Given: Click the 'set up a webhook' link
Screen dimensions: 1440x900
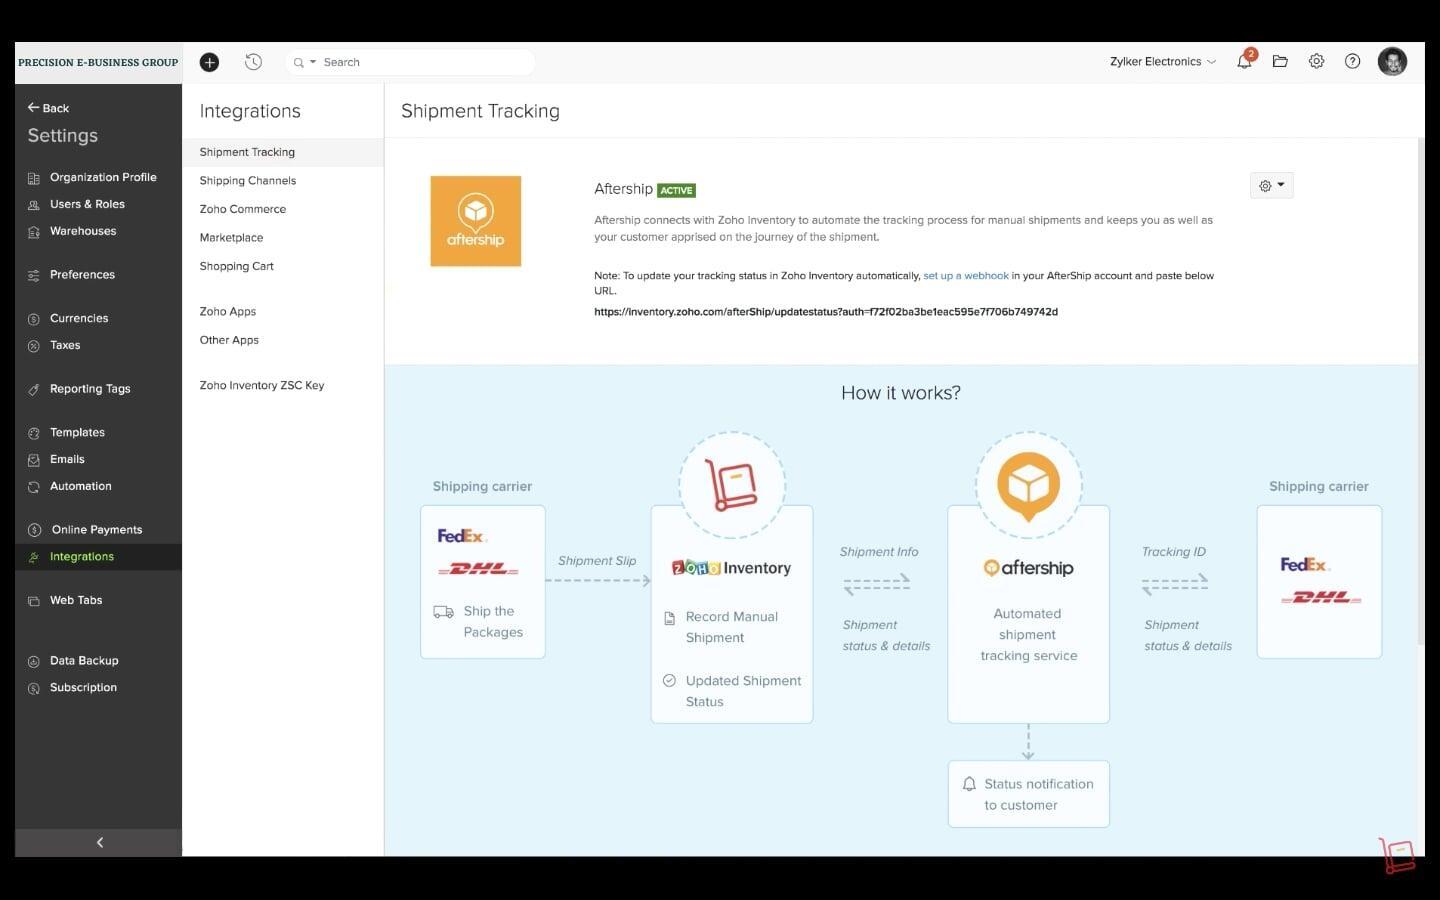Looking at the screenshot, I should click(966, 276).
